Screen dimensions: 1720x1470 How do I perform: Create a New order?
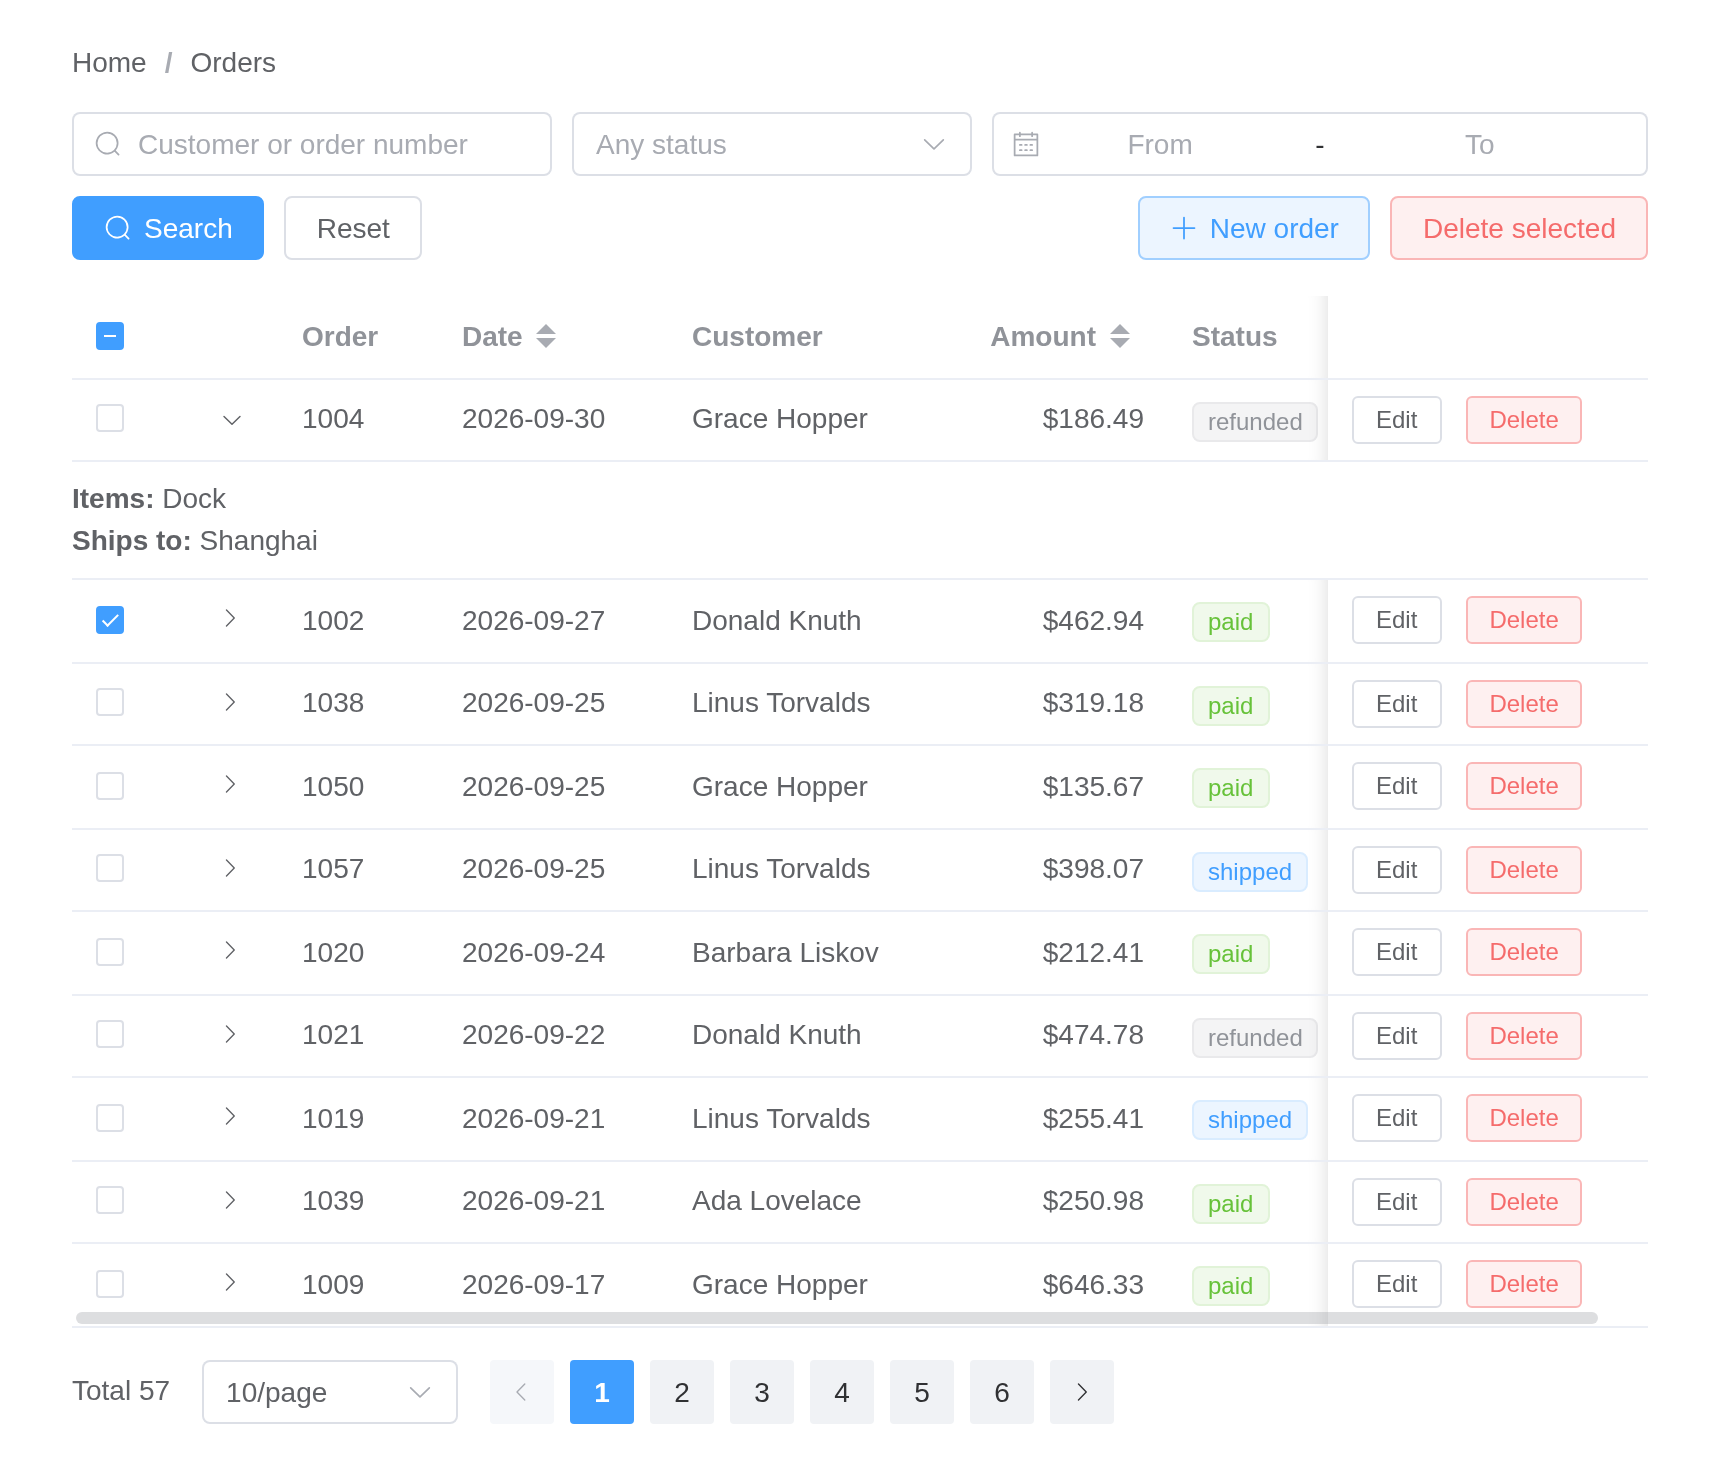coord(1254,228)
